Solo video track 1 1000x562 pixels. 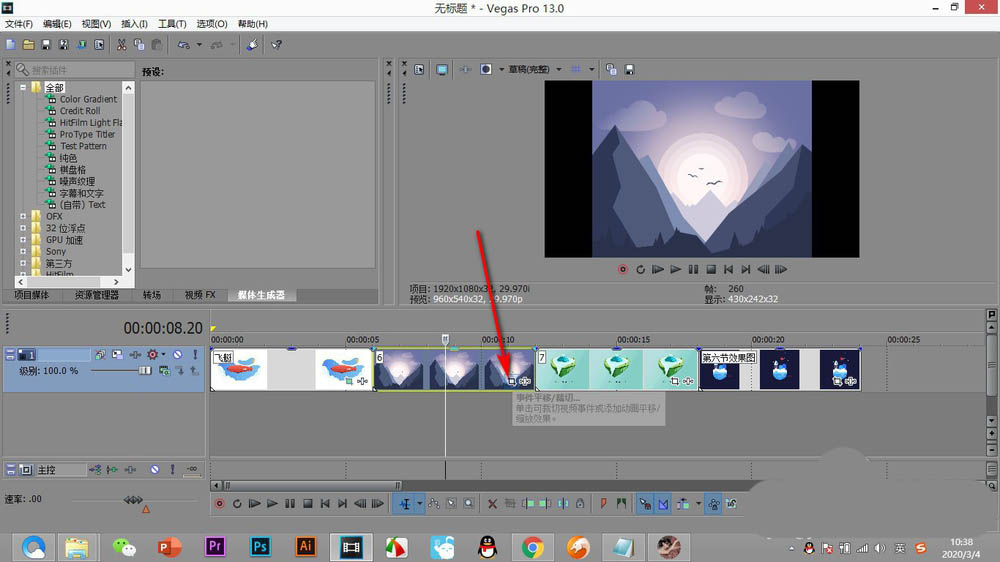click(195, 354)
